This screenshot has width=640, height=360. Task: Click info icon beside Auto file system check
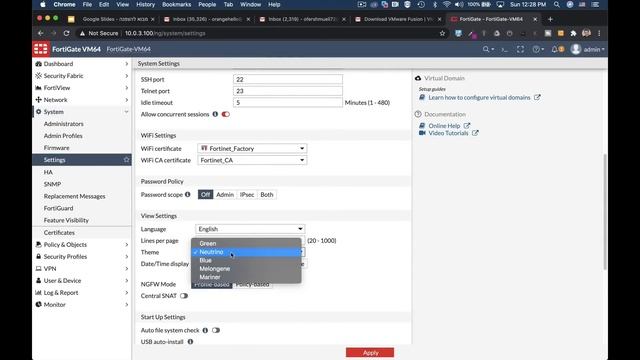coord(205,330)
